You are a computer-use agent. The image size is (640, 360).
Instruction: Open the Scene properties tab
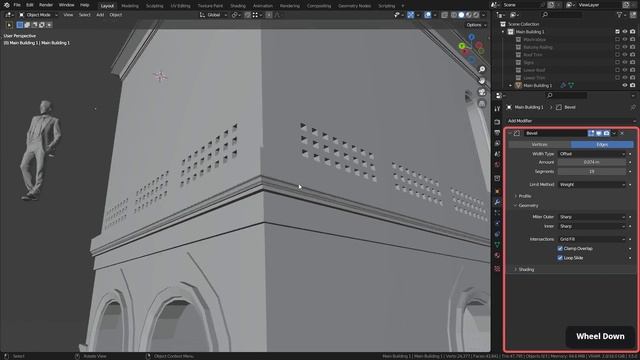(497, 154)
